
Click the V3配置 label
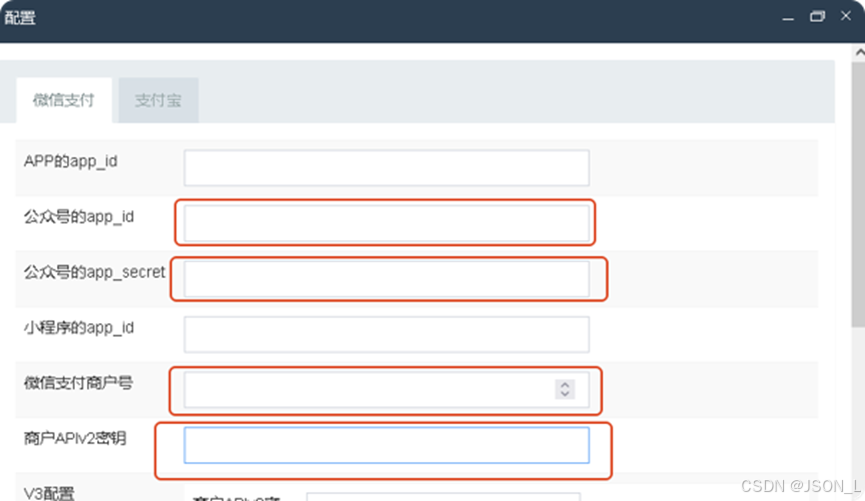[x=49, y=493]
